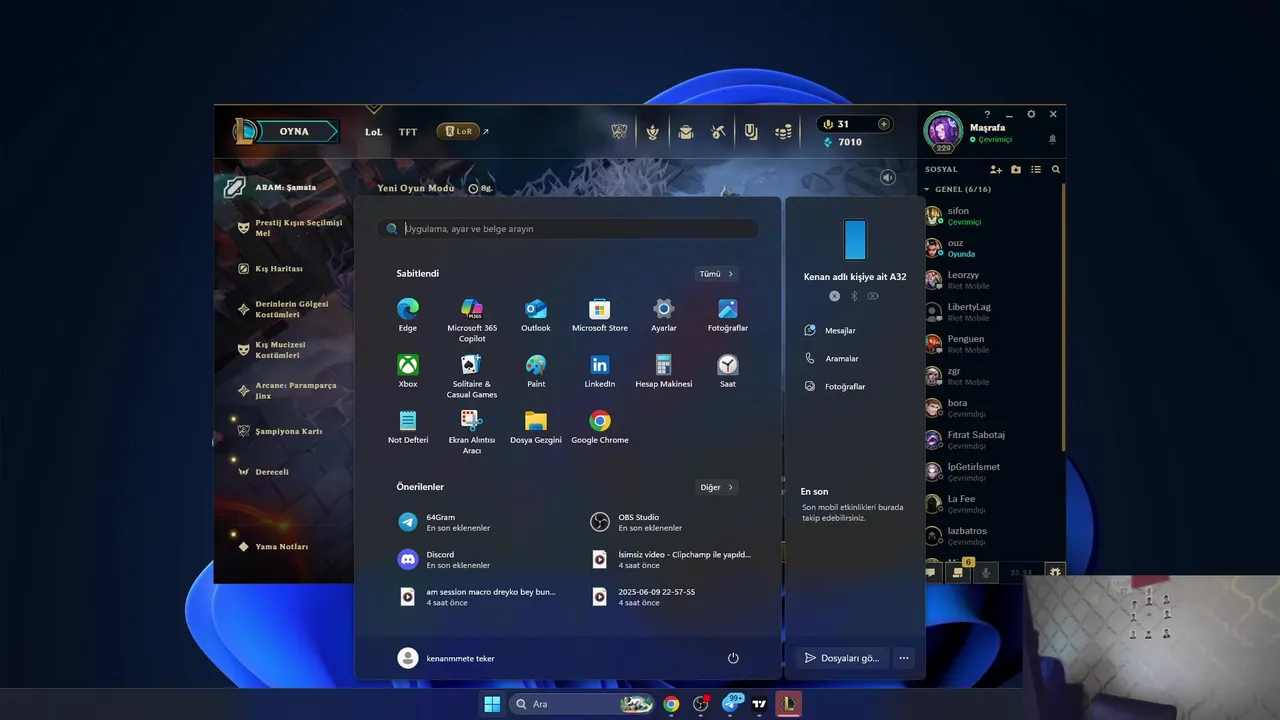
Task: Open champion mastery laurel icon in League client
Action: [x=653, y=132]
